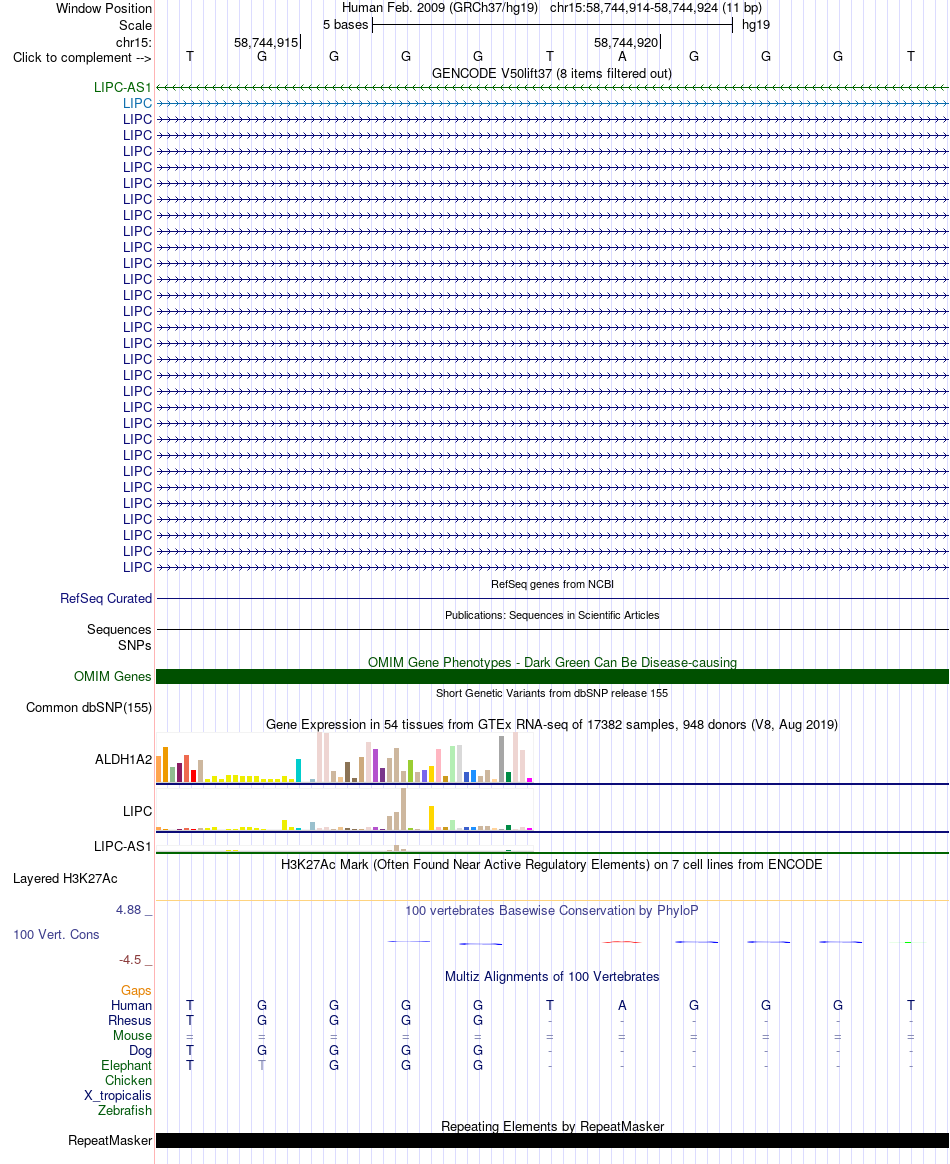This screenshot has height=1164, width=950.
Task: Open 'Short Genetic Variants from dbSNP release 155'
Action: [552, 693]
